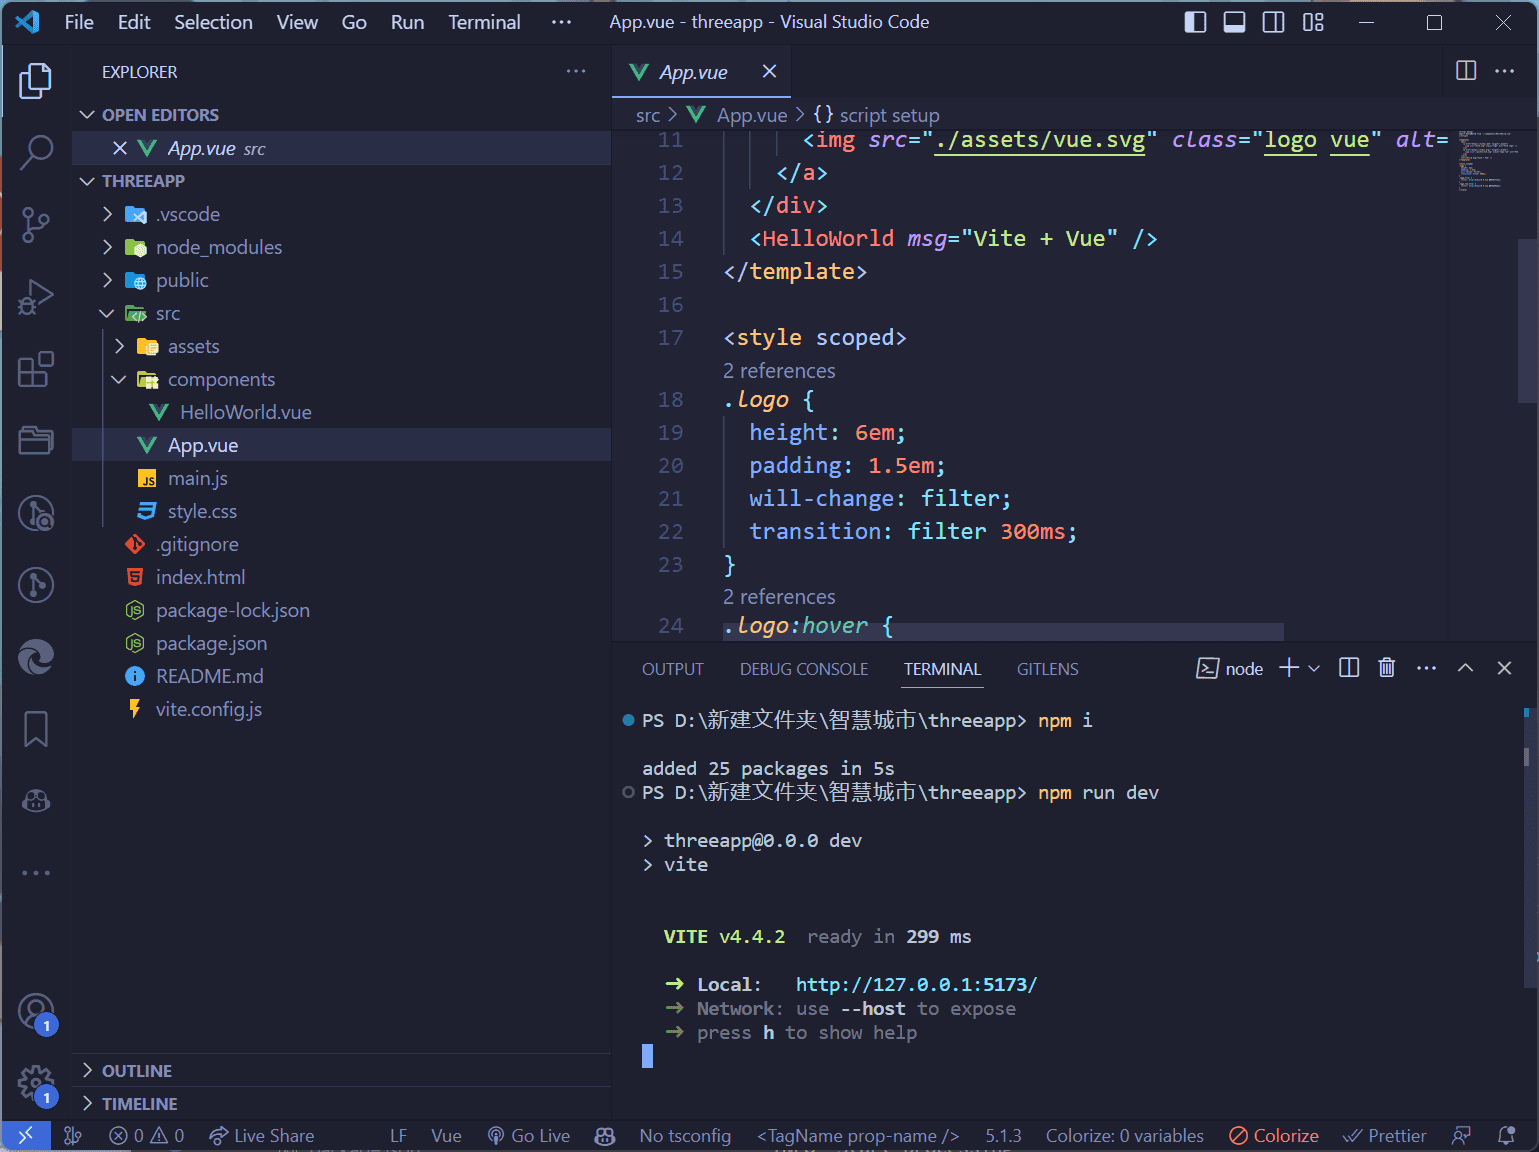The height and width of the screenshot is (1152, 1539).
Task: Kill the terminal with trash icon
Action: 1386,668
